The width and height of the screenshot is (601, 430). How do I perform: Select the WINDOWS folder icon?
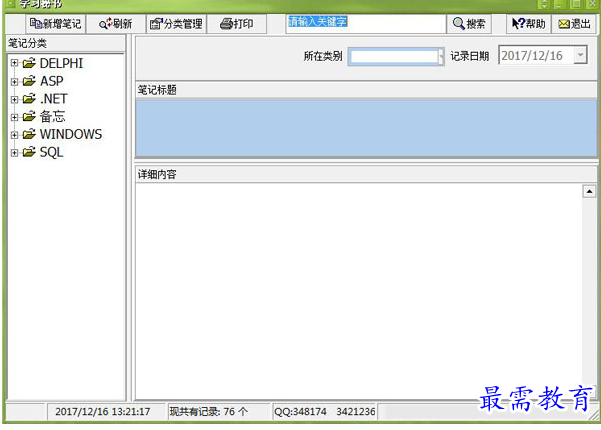pyautogui.click(x=29, y=134)
